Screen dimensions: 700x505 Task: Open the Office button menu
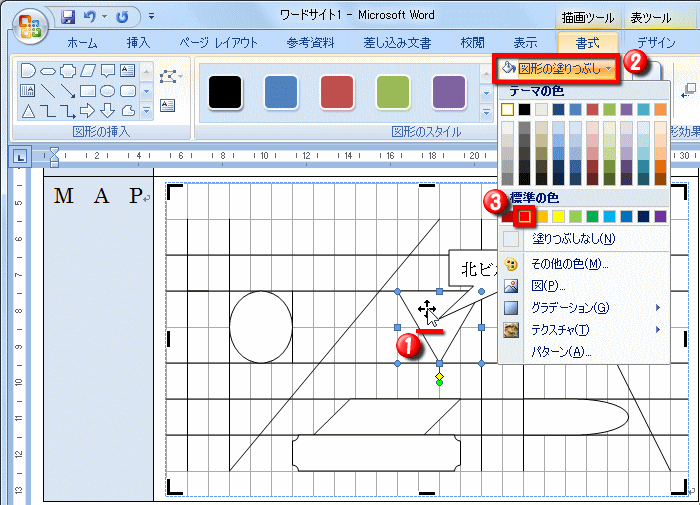click(x=30, y=26)
